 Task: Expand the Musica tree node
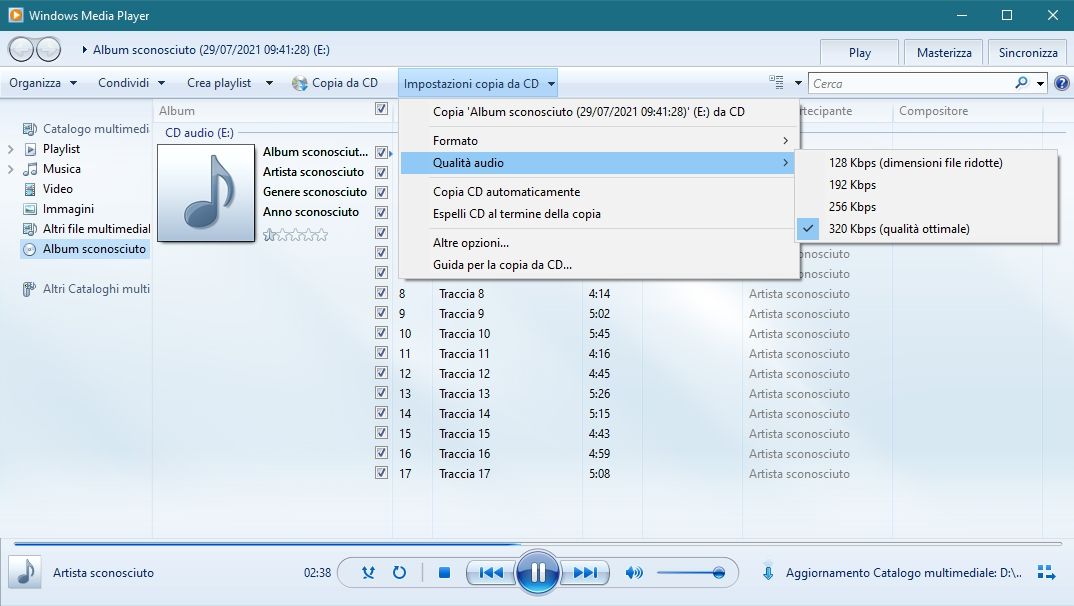10,168
